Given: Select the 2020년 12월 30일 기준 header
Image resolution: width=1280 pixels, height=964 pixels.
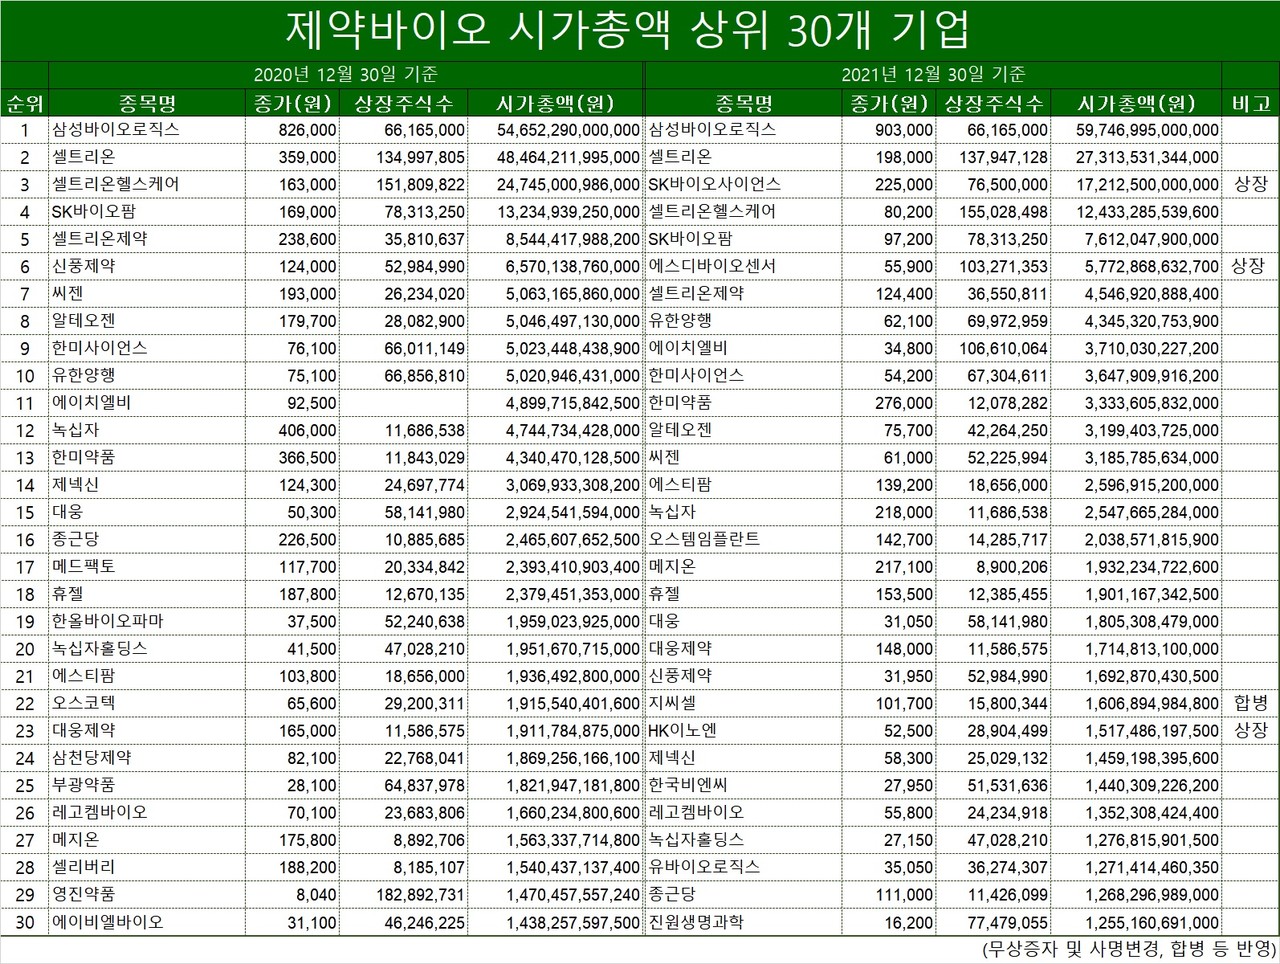Looking at the screenshot, I should point(346,74).
